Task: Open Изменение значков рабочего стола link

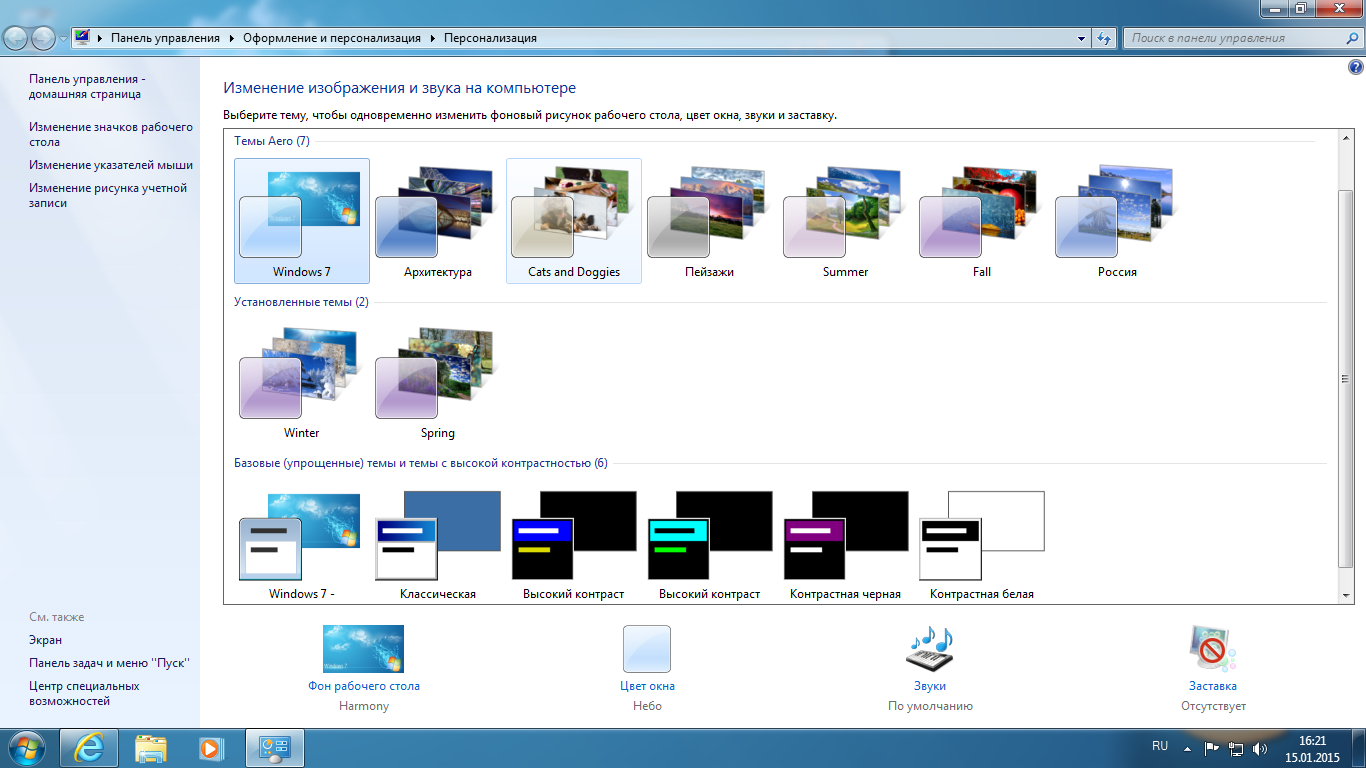Action: point(111,134)
